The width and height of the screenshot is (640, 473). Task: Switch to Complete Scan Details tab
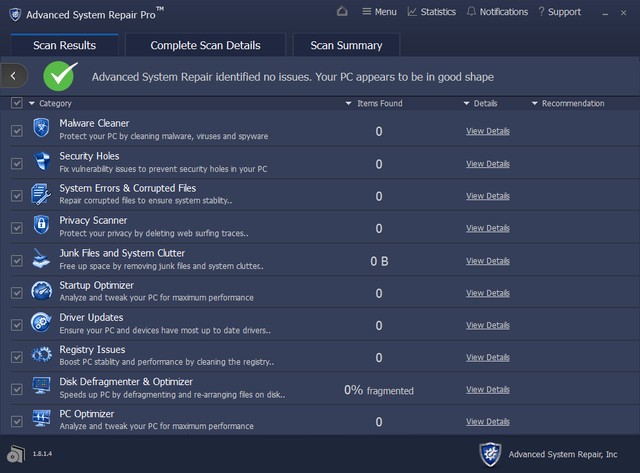click(x=205, y=45)
